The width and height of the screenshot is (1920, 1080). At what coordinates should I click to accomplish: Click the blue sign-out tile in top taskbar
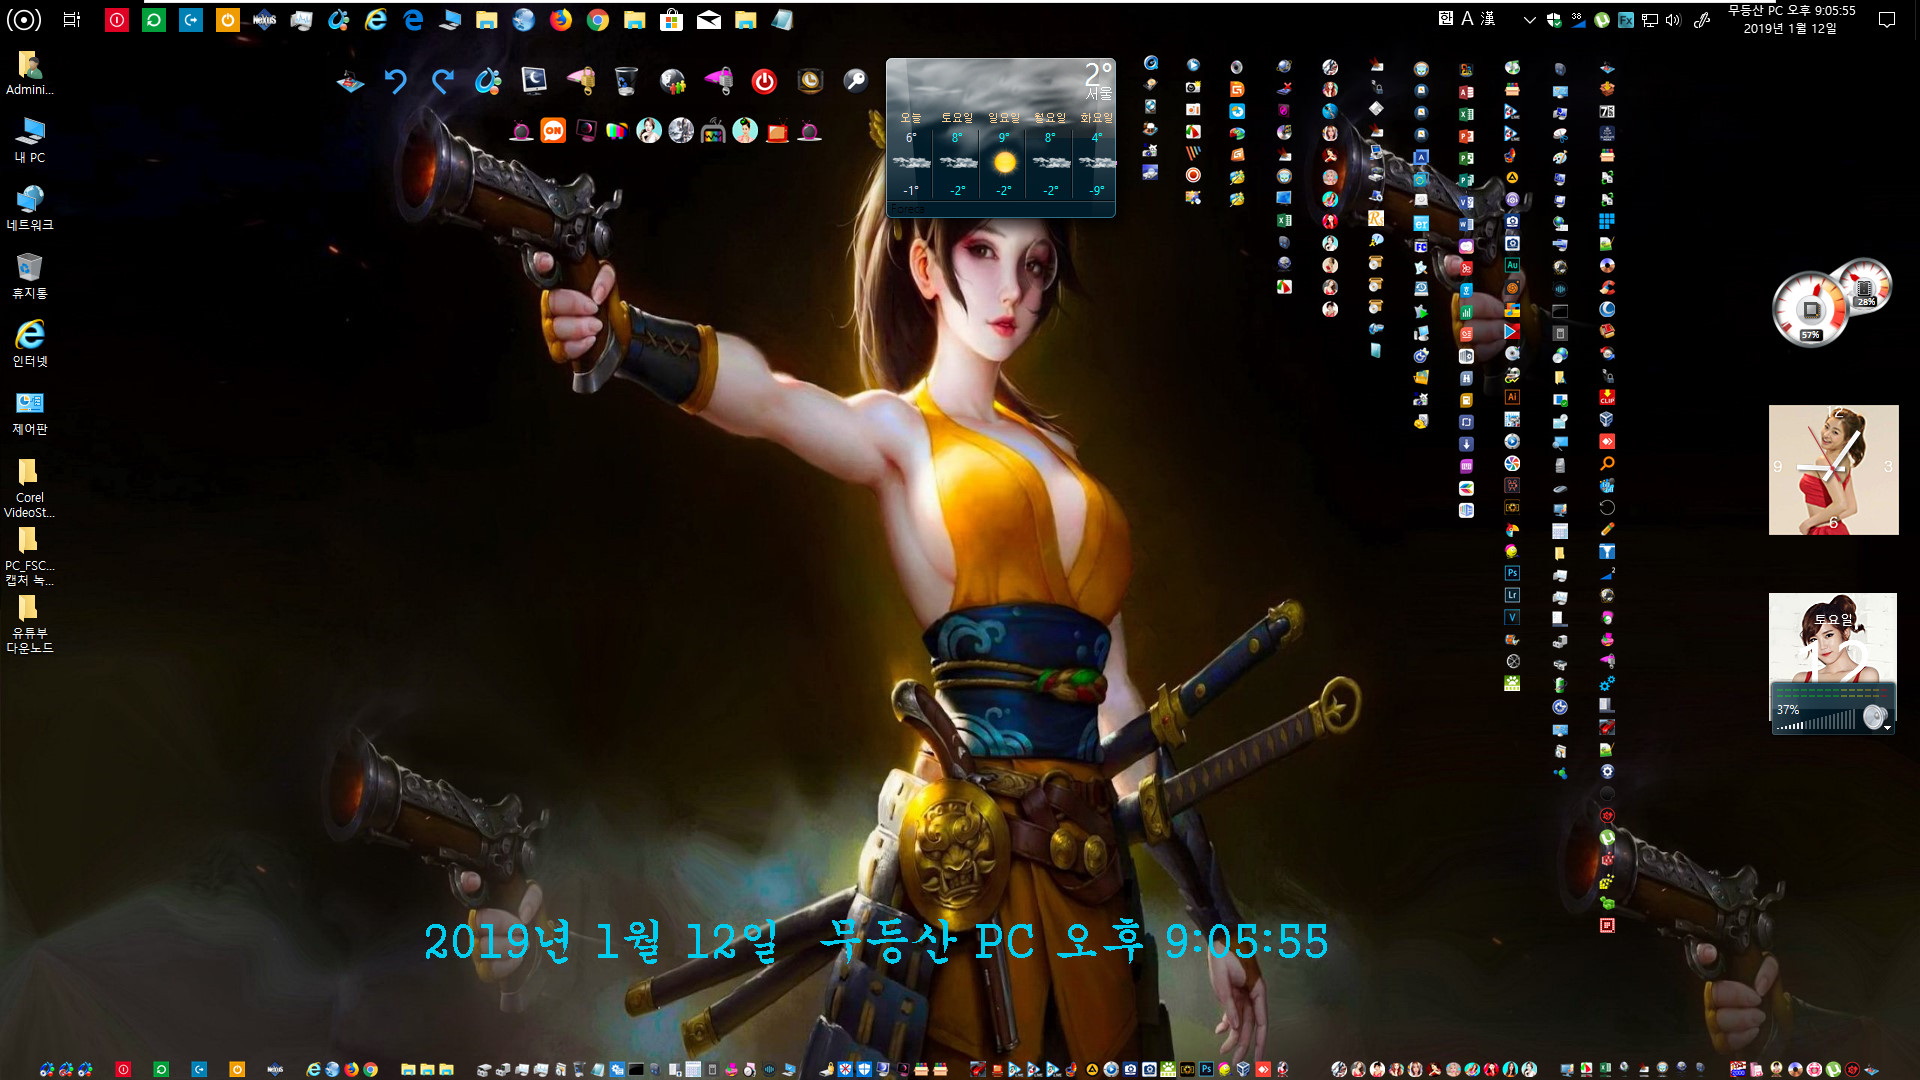click(191, 19)
